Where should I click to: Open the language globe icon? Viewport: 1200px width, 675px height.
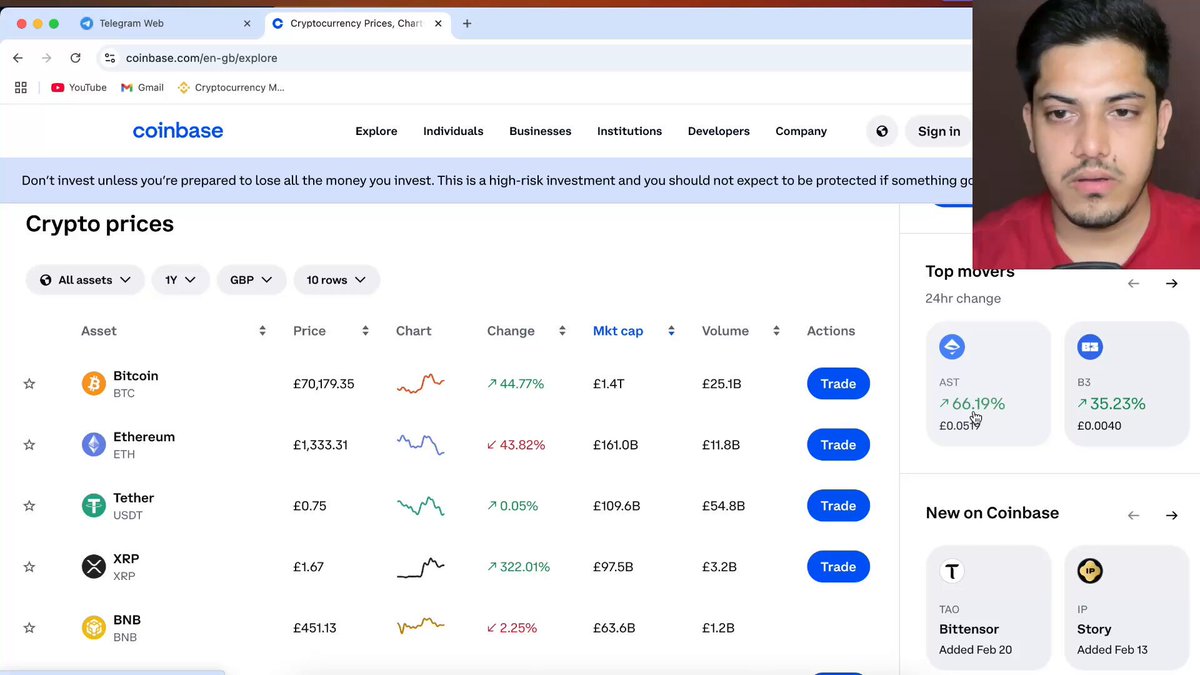882,131
